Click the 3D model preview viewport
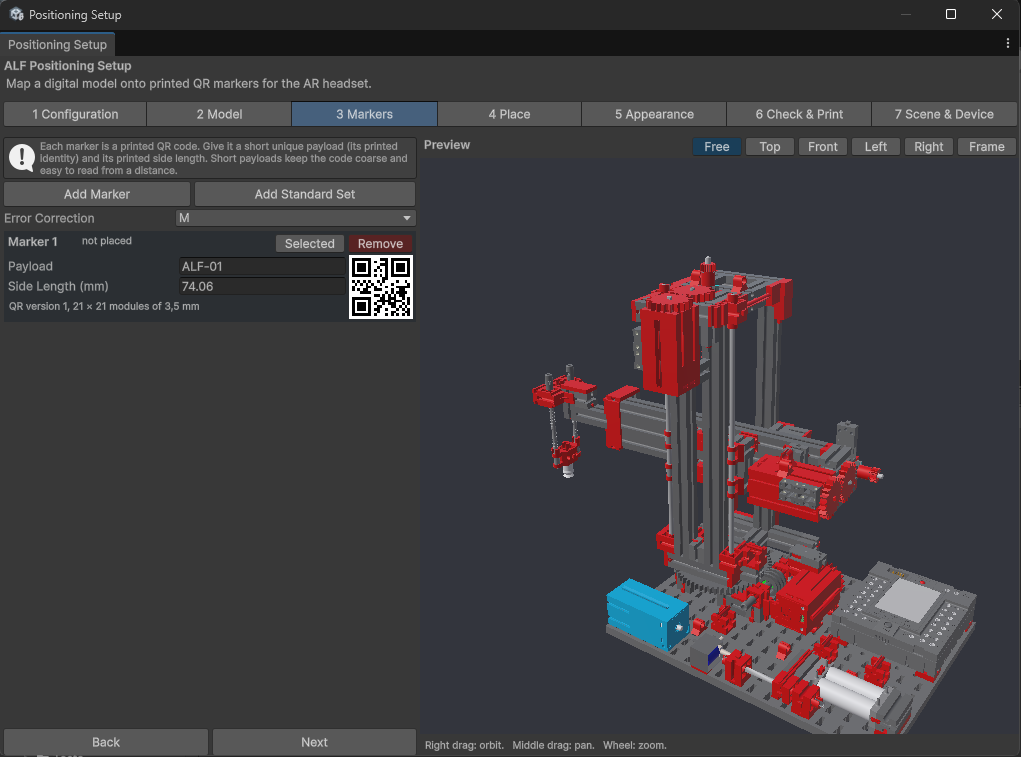Screen dimensions: 1021x757 coord(720,446)
